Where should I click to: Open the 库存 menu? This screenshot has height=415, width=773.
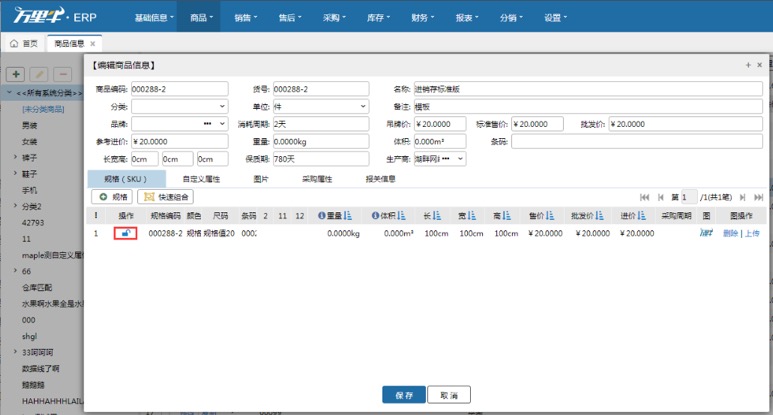click(378, 17)
